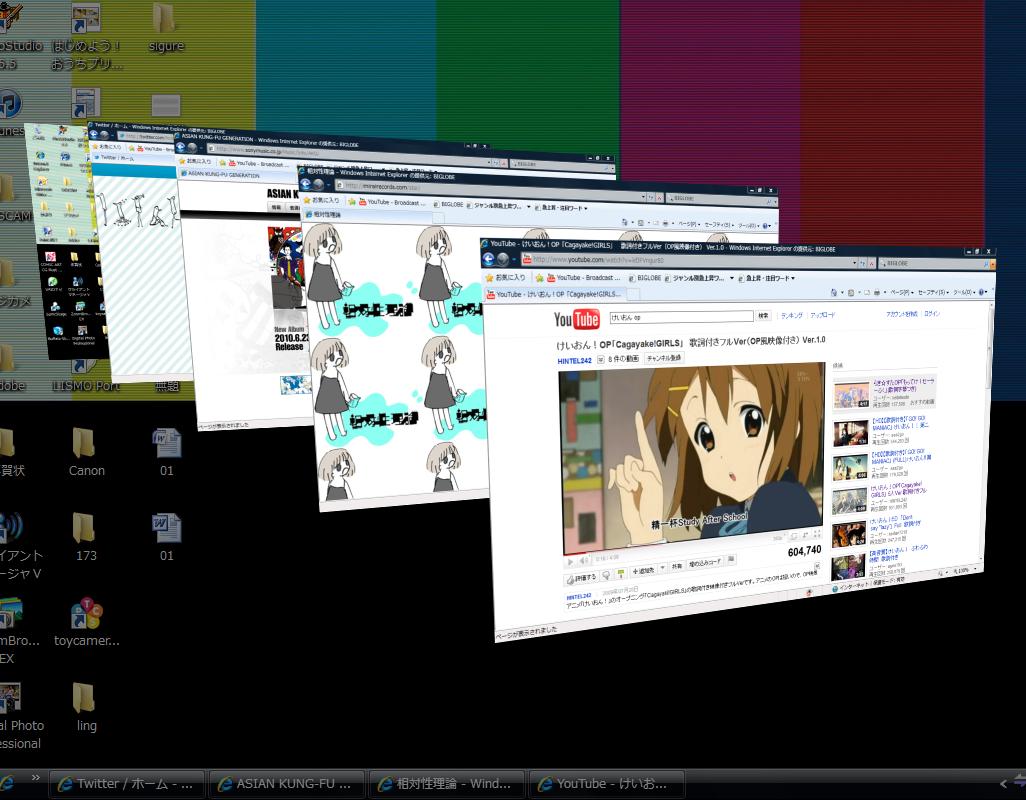Open dropdown next to HINTEL242 channel name
The image size is (1026, 800).
[x=600, y=360]
